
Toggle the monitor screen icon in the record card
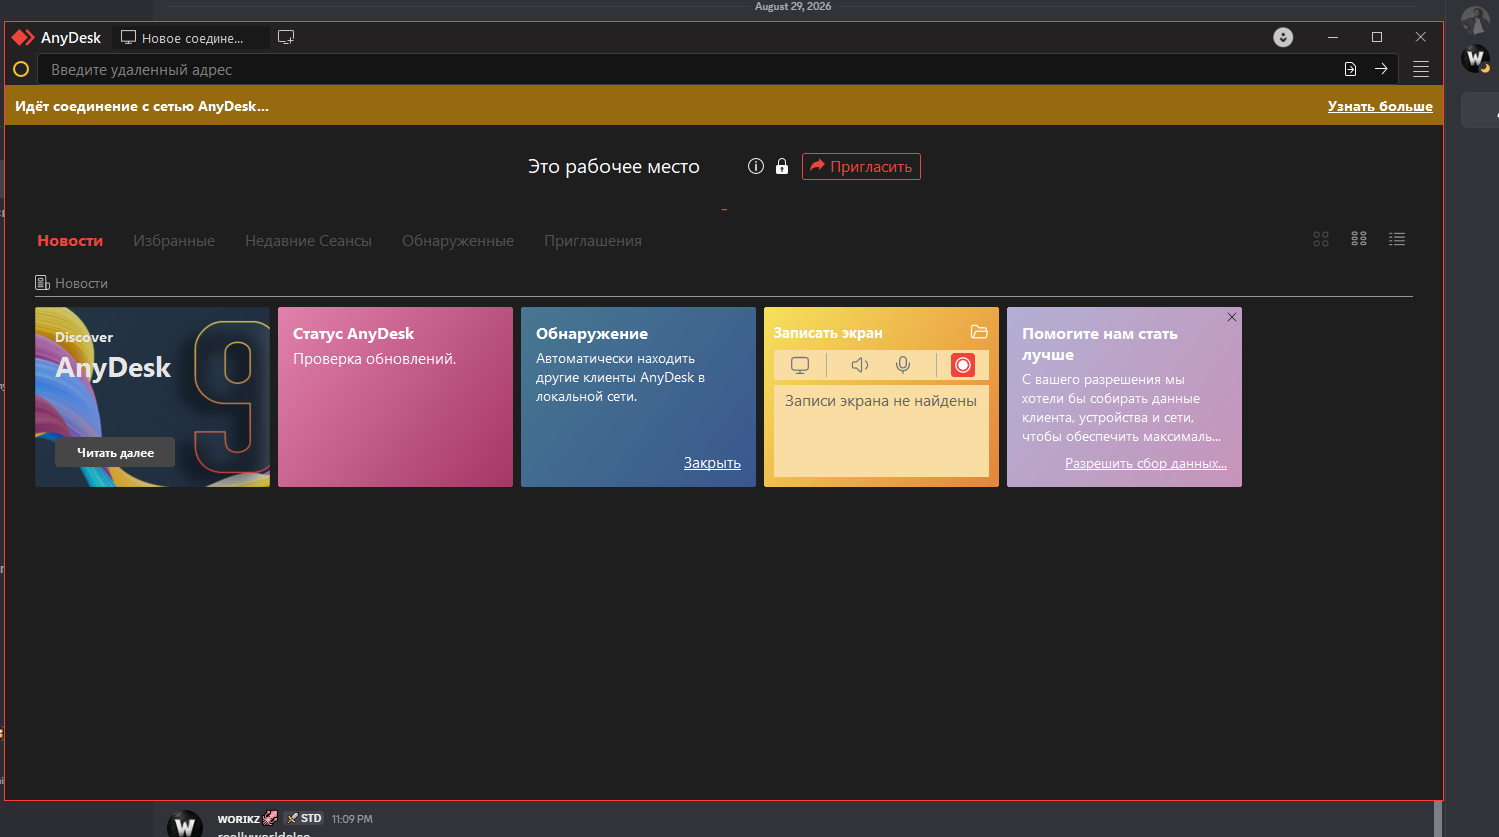(800, 365)
